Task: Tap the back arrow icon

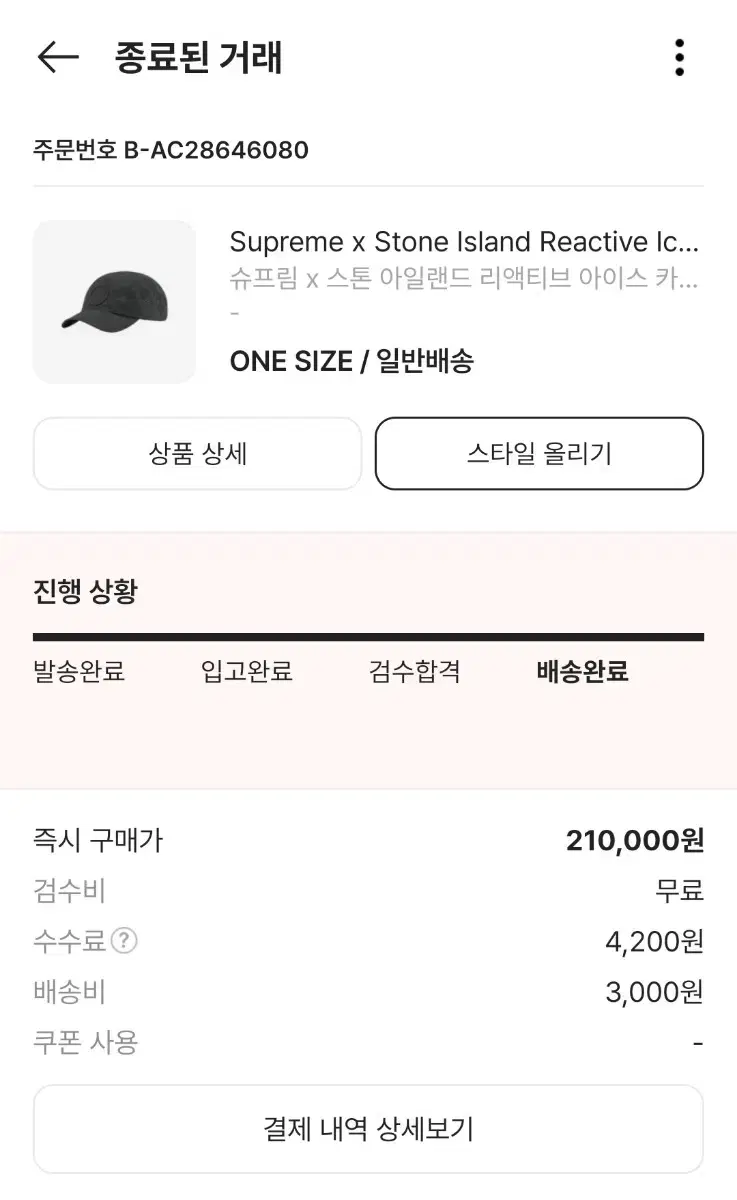Action: click(x=57, y=58)
